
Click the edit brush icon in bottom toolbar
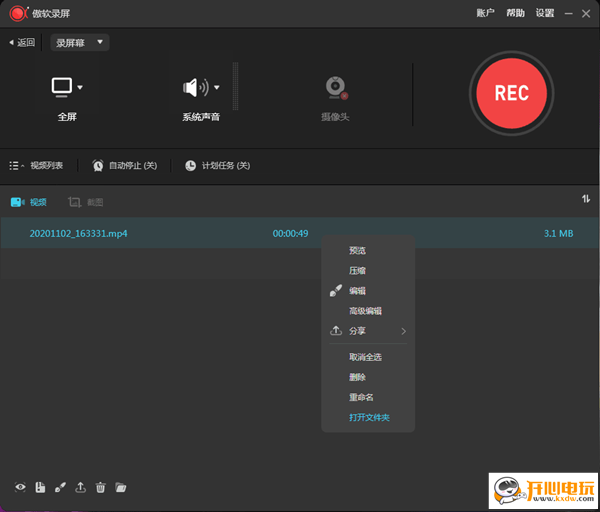pyautogui.click(x=60, y=487)
